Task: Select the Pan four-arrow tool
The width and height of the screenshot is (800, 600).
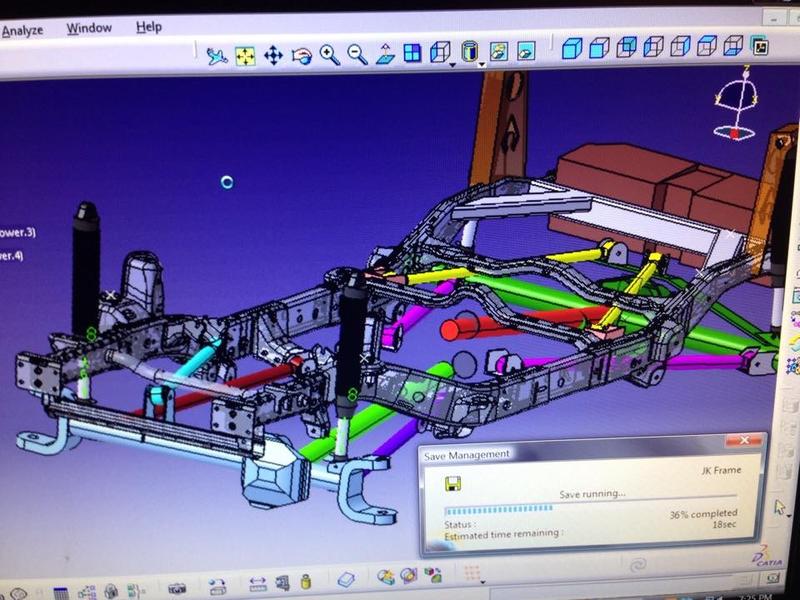Action: click(x=273, y=55)
